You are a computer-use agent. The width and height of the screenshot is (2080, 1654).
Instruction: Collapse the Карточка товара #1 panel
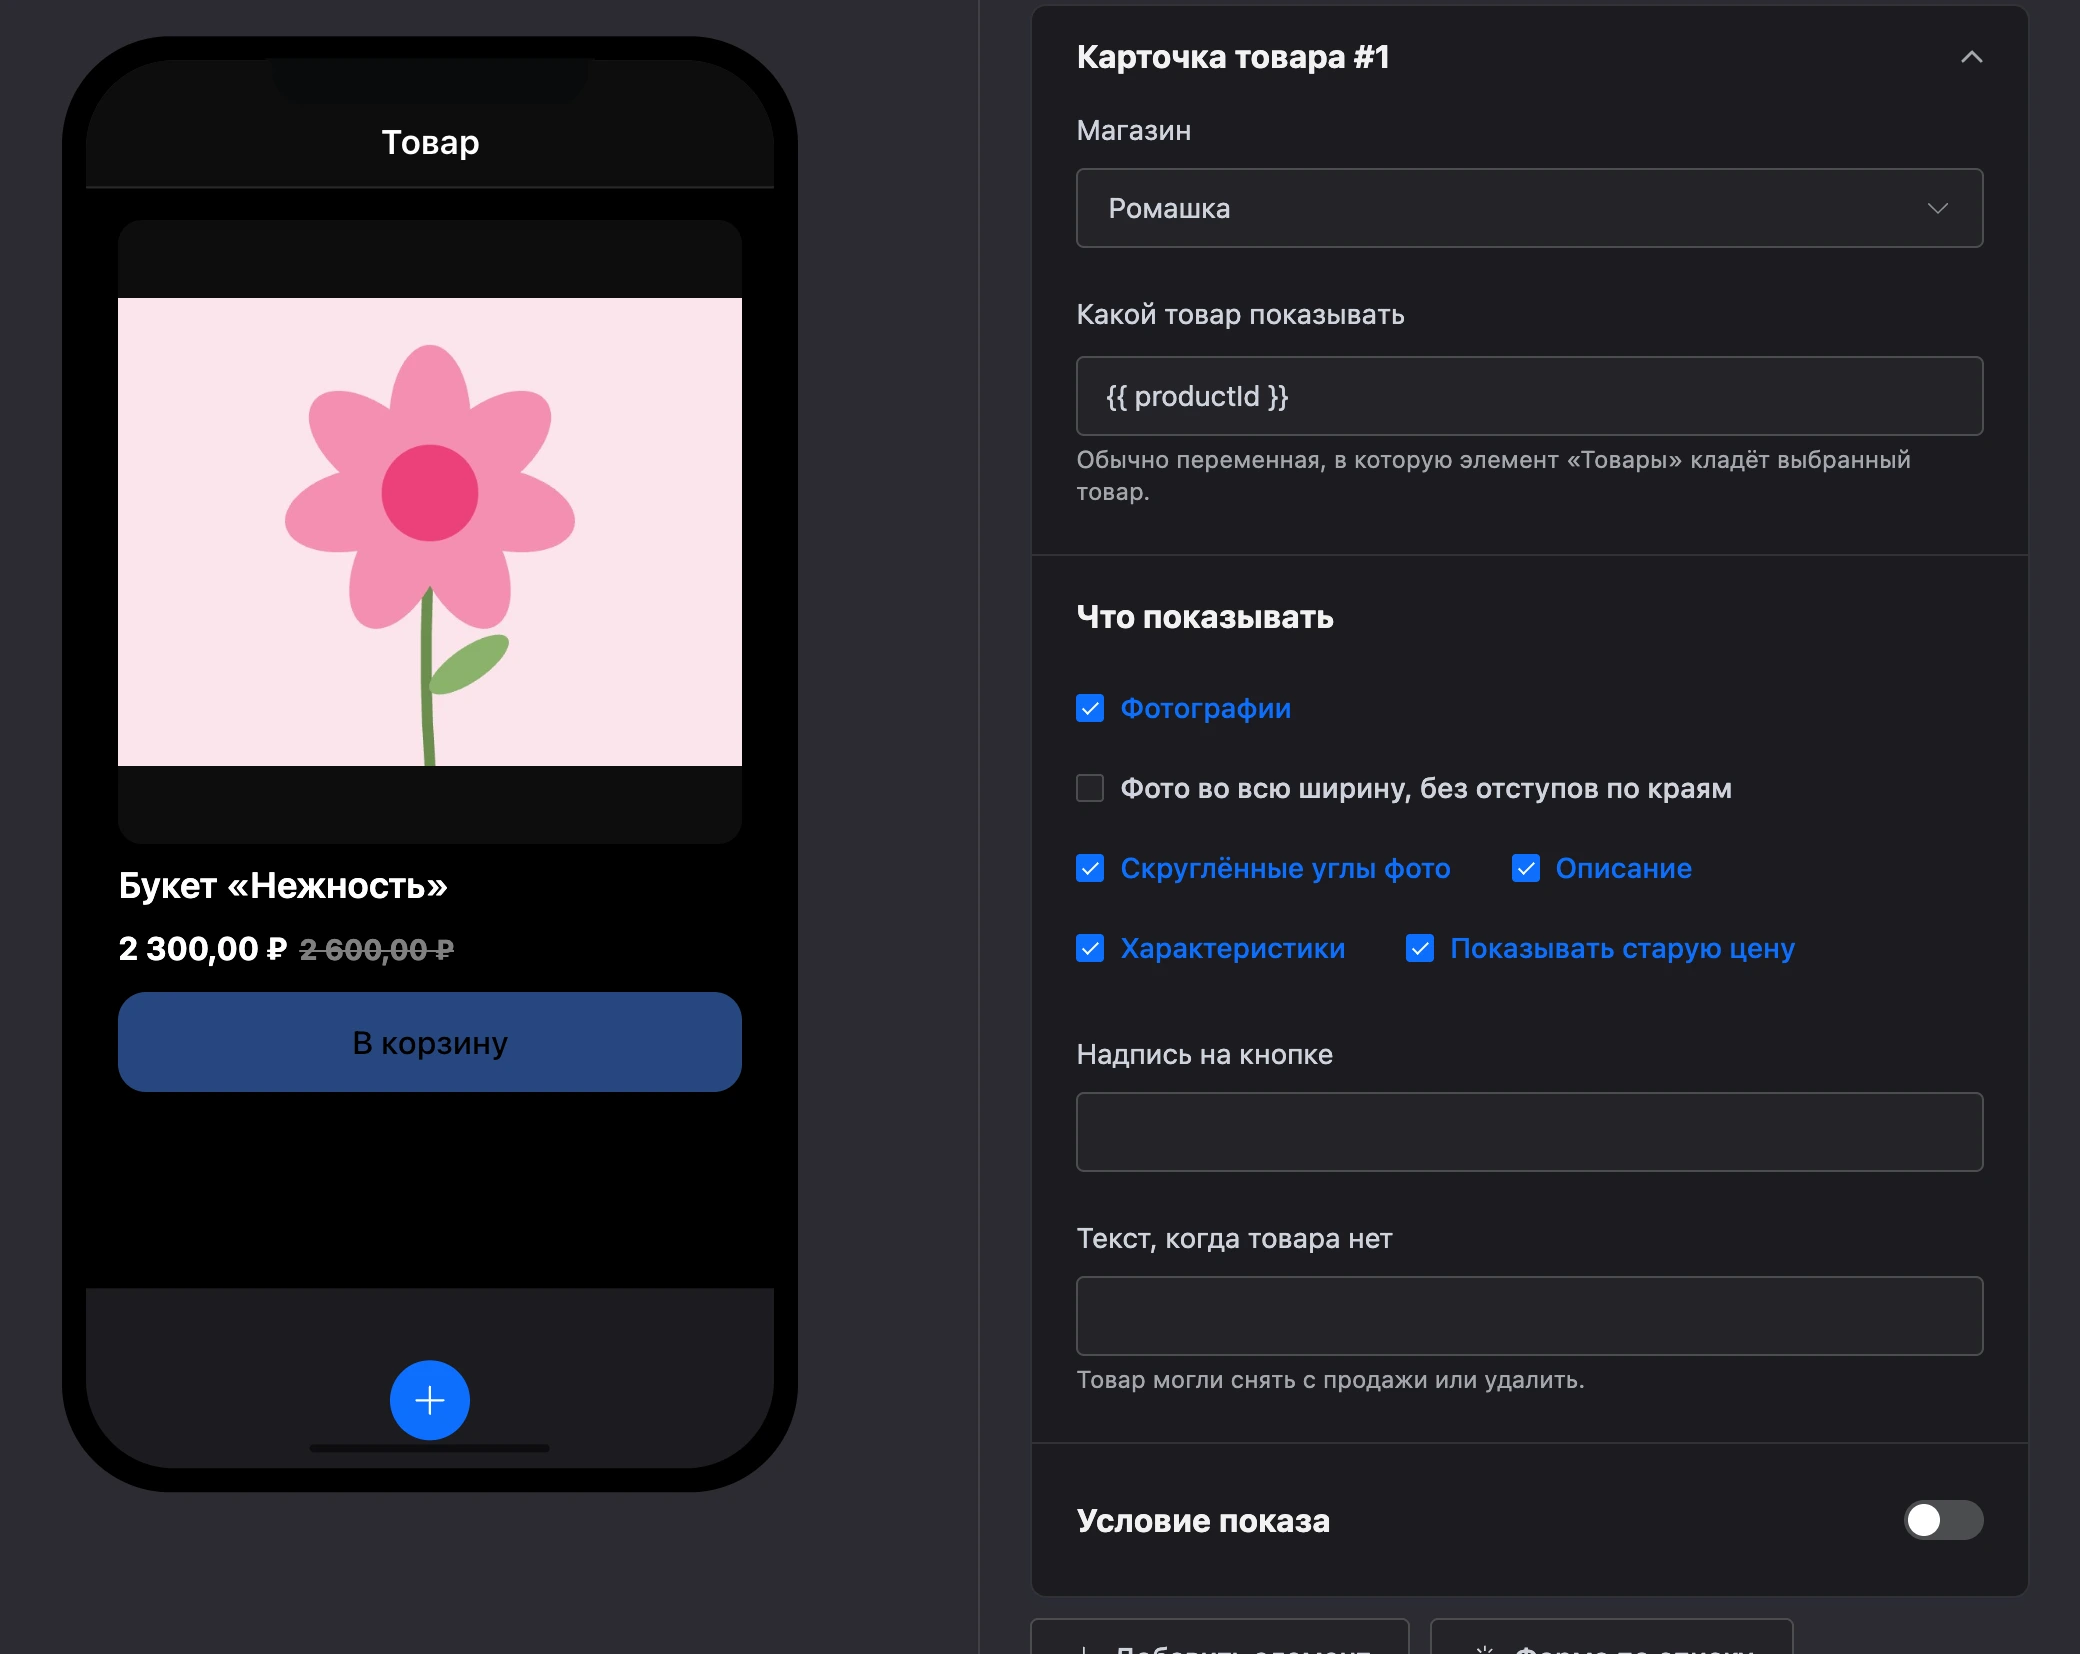1971,57
